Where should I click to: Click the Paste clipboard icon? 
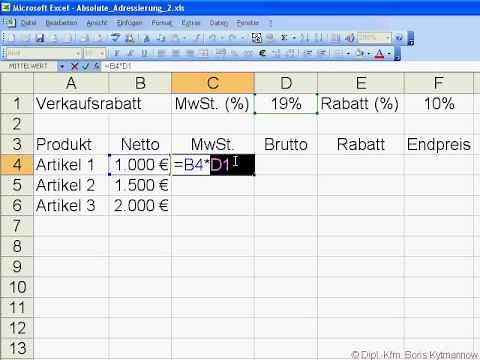[175, 38]
